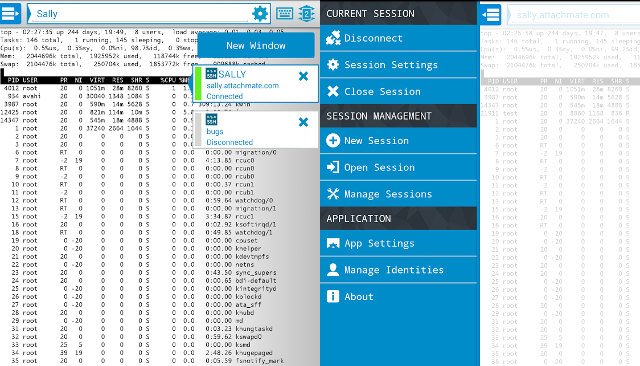This screenshot has width=640, height=366.
Task: Click the Close Session X icon
Action: (333, 91)
